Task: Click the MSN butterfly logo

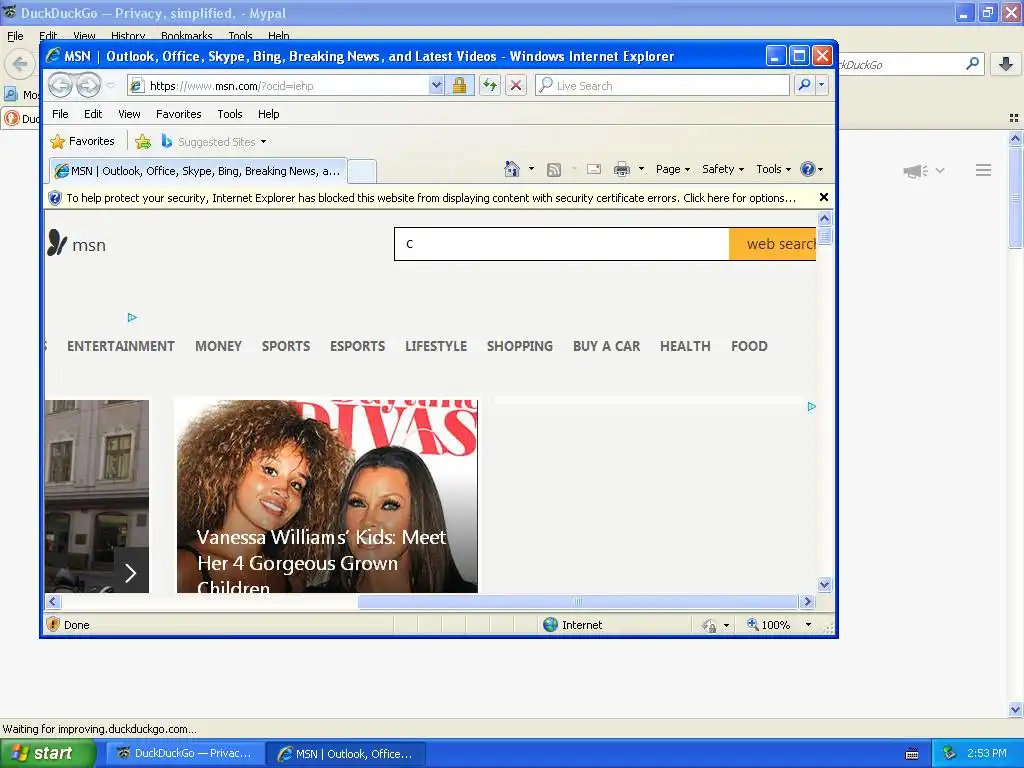Action: [x=57, y=243]
